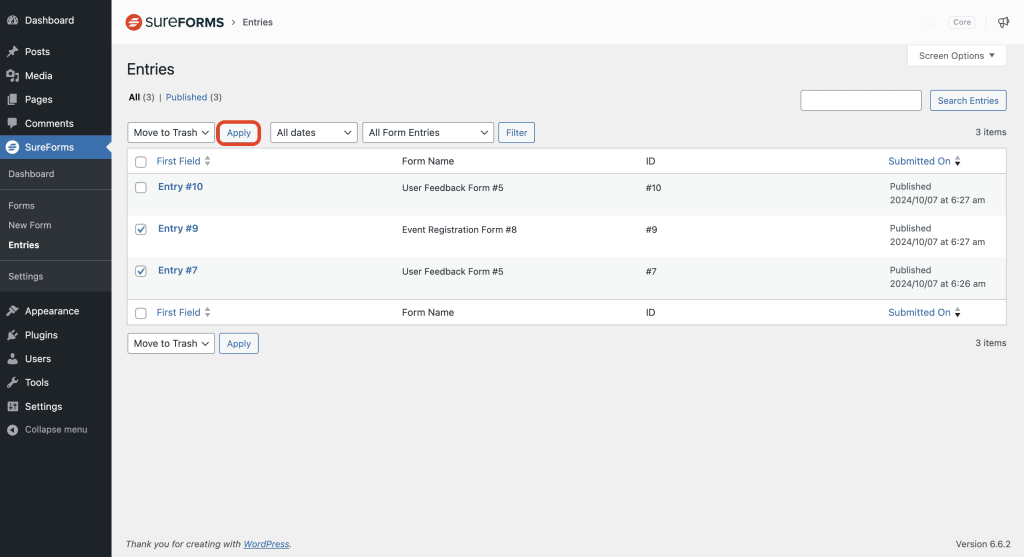Go to the Appearance menu

51,311
